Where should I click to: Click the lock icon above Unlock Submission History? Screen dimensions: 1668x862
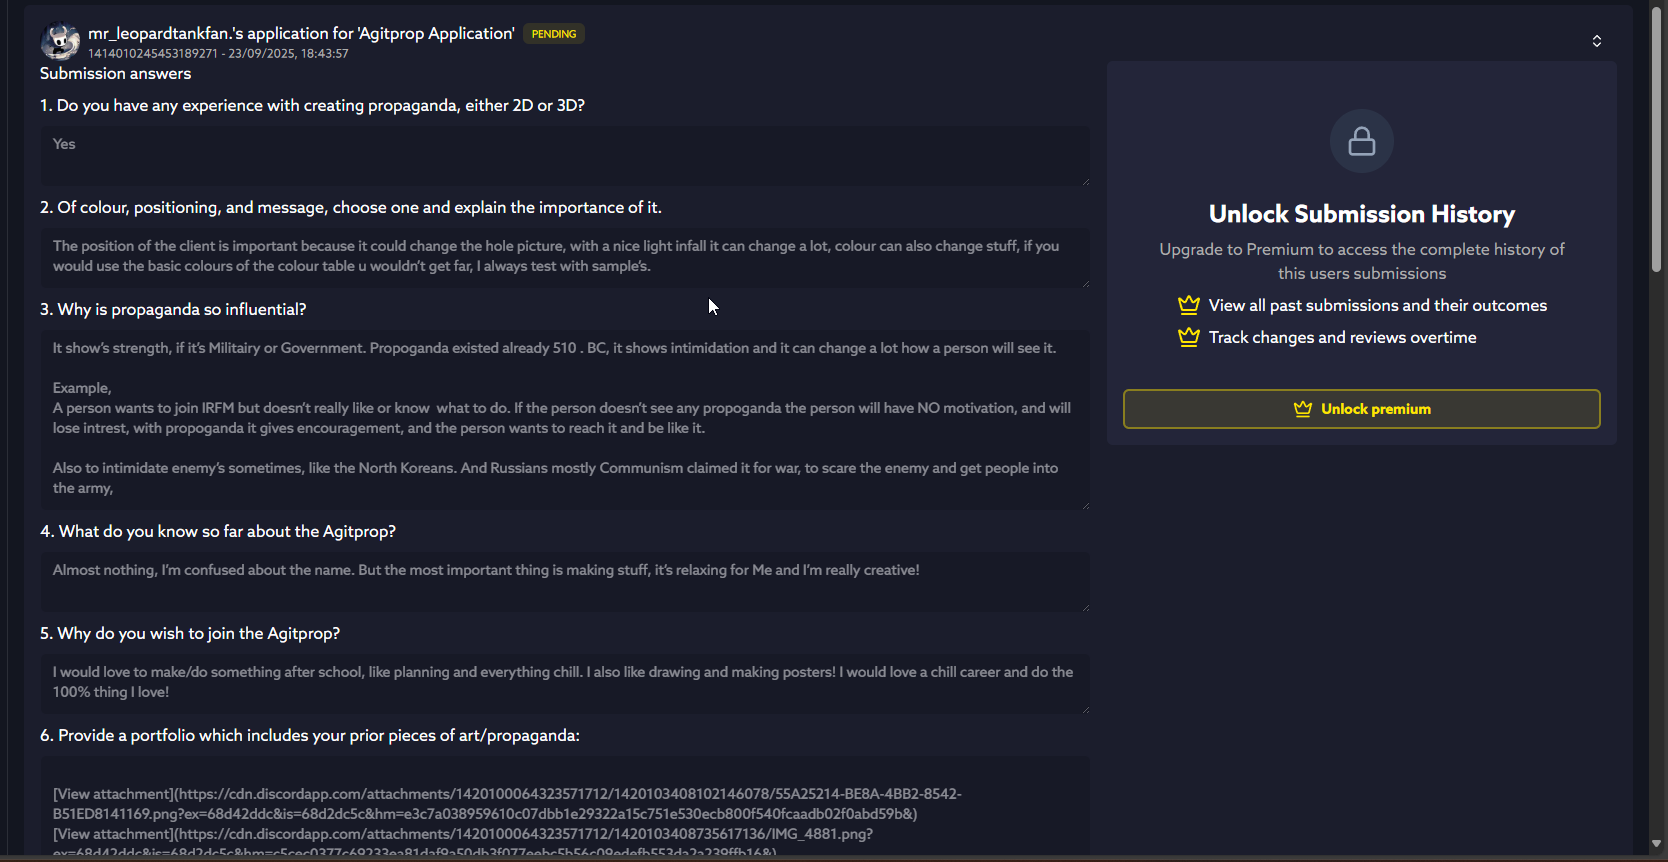tap(1361, 141)
